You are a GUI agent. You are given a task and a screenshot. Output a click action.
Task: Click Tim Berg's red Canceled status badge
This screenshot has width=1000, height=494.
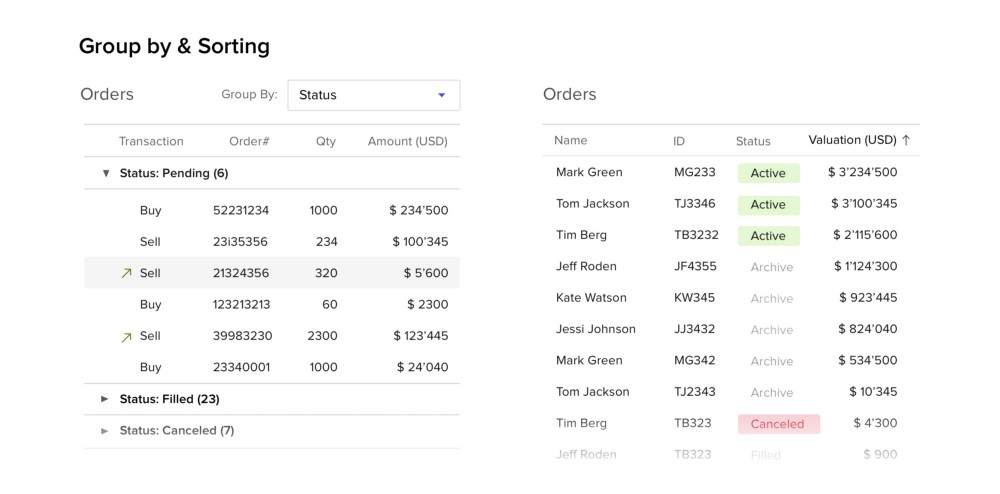(778, 424)
